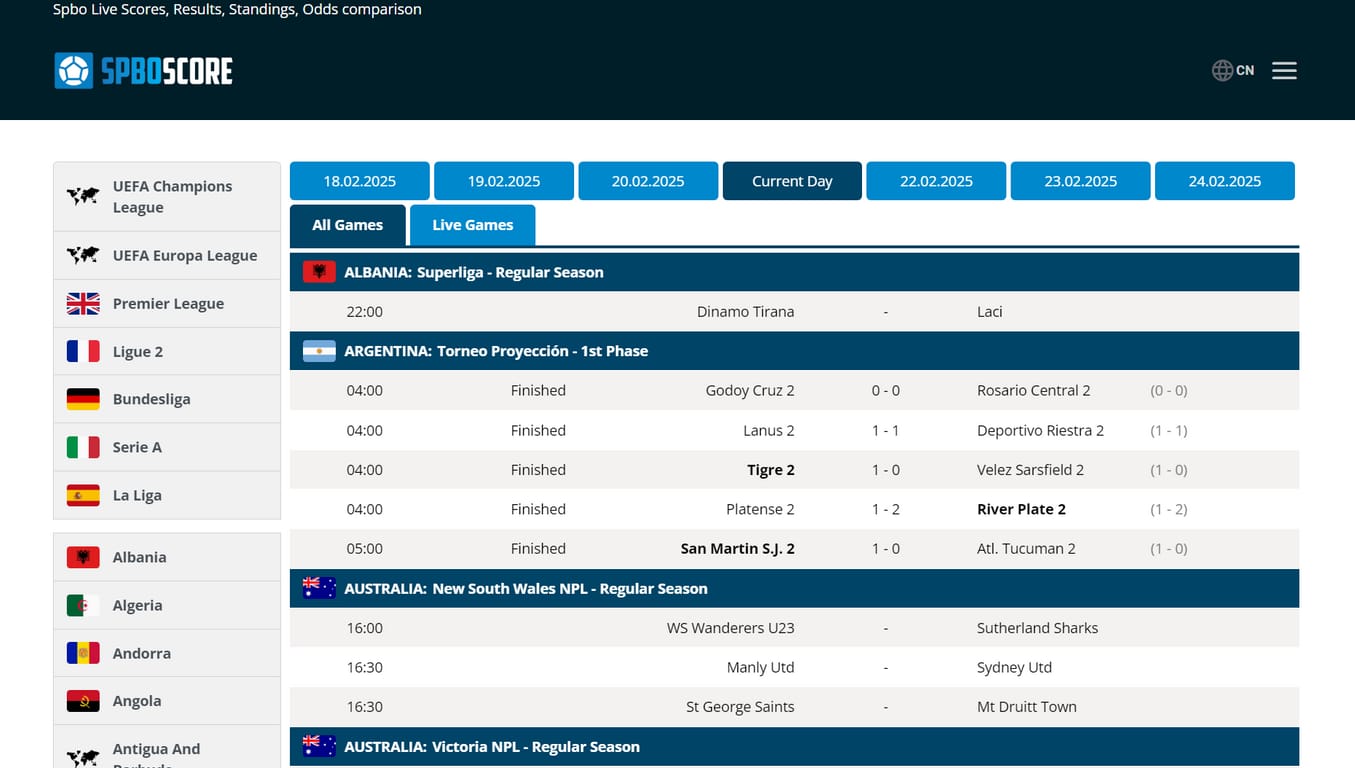Click the UK flag beside Premier League
The image size is (1355, 768).
point(83,304)
